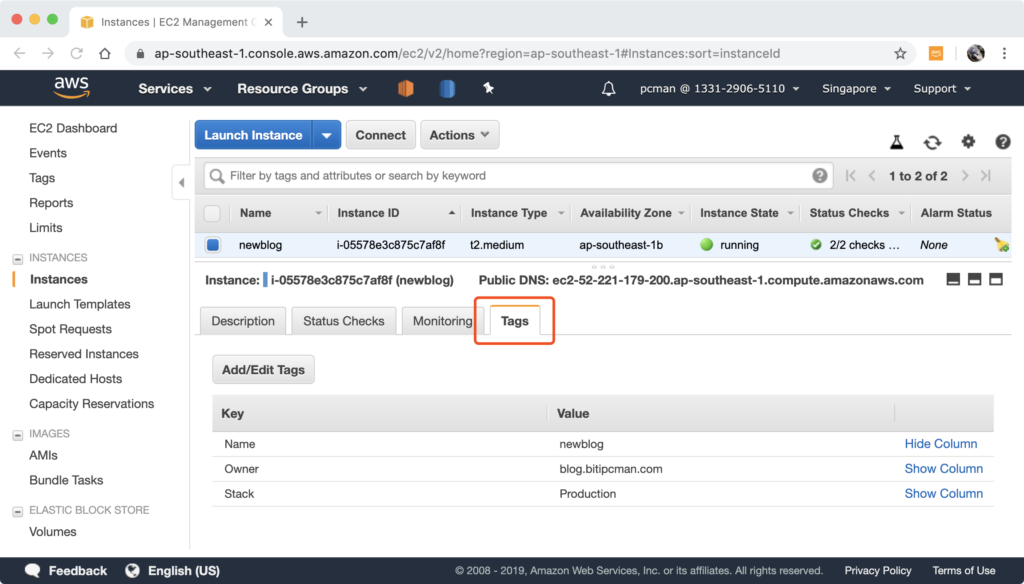Click Hide Column for Name tag
Image resolution: width=1024 pixels, height=584 pixels.
click(940, 444)
